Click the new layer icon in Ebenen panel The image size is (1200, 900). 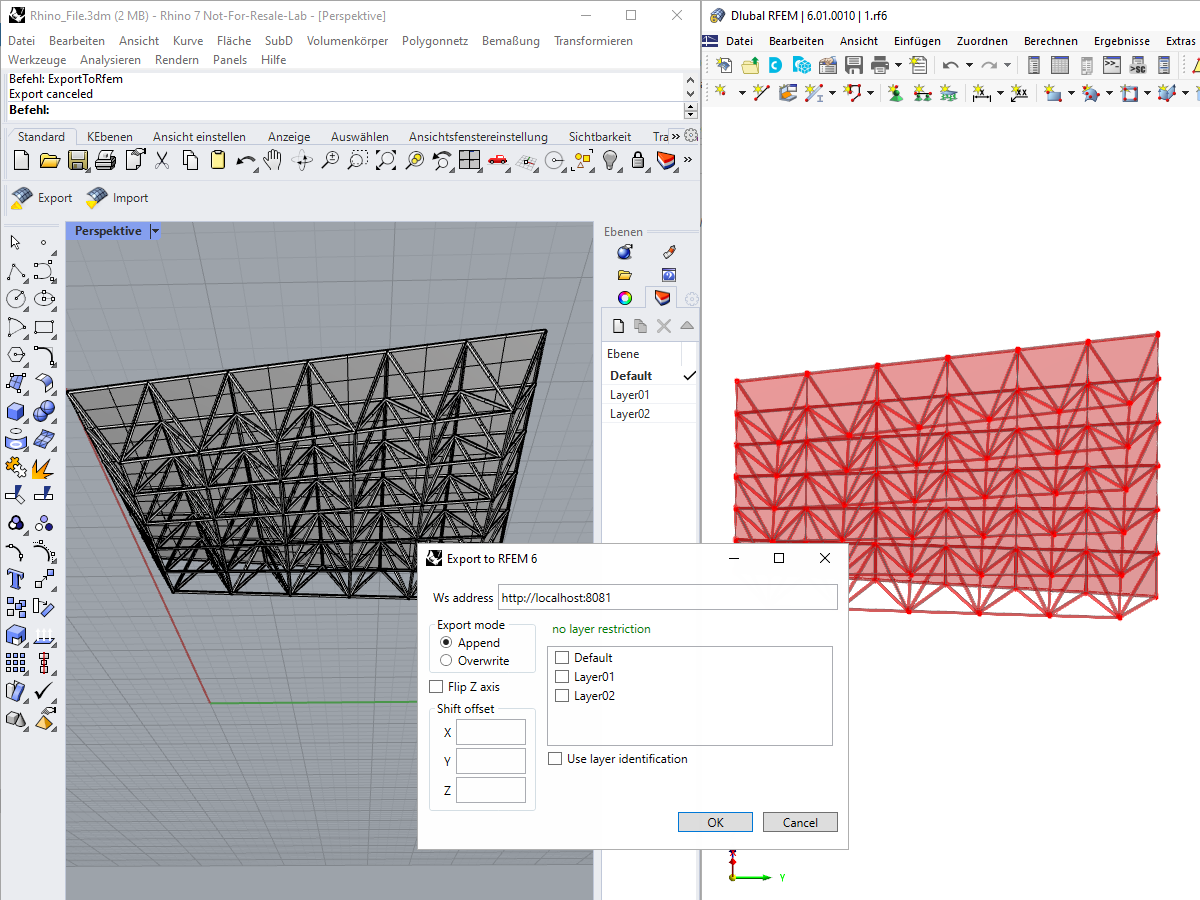(x=618, y=325)
